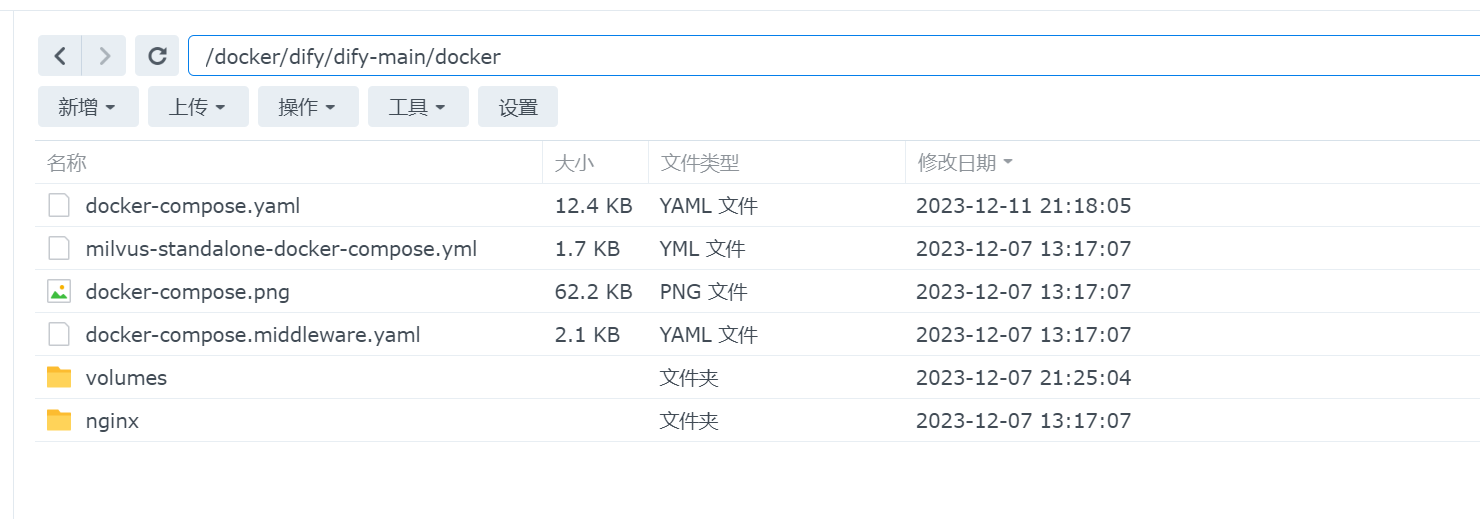Go forward with the right arrow button
The width and height of the screenshot is (1480, 519).
point(104,56)
